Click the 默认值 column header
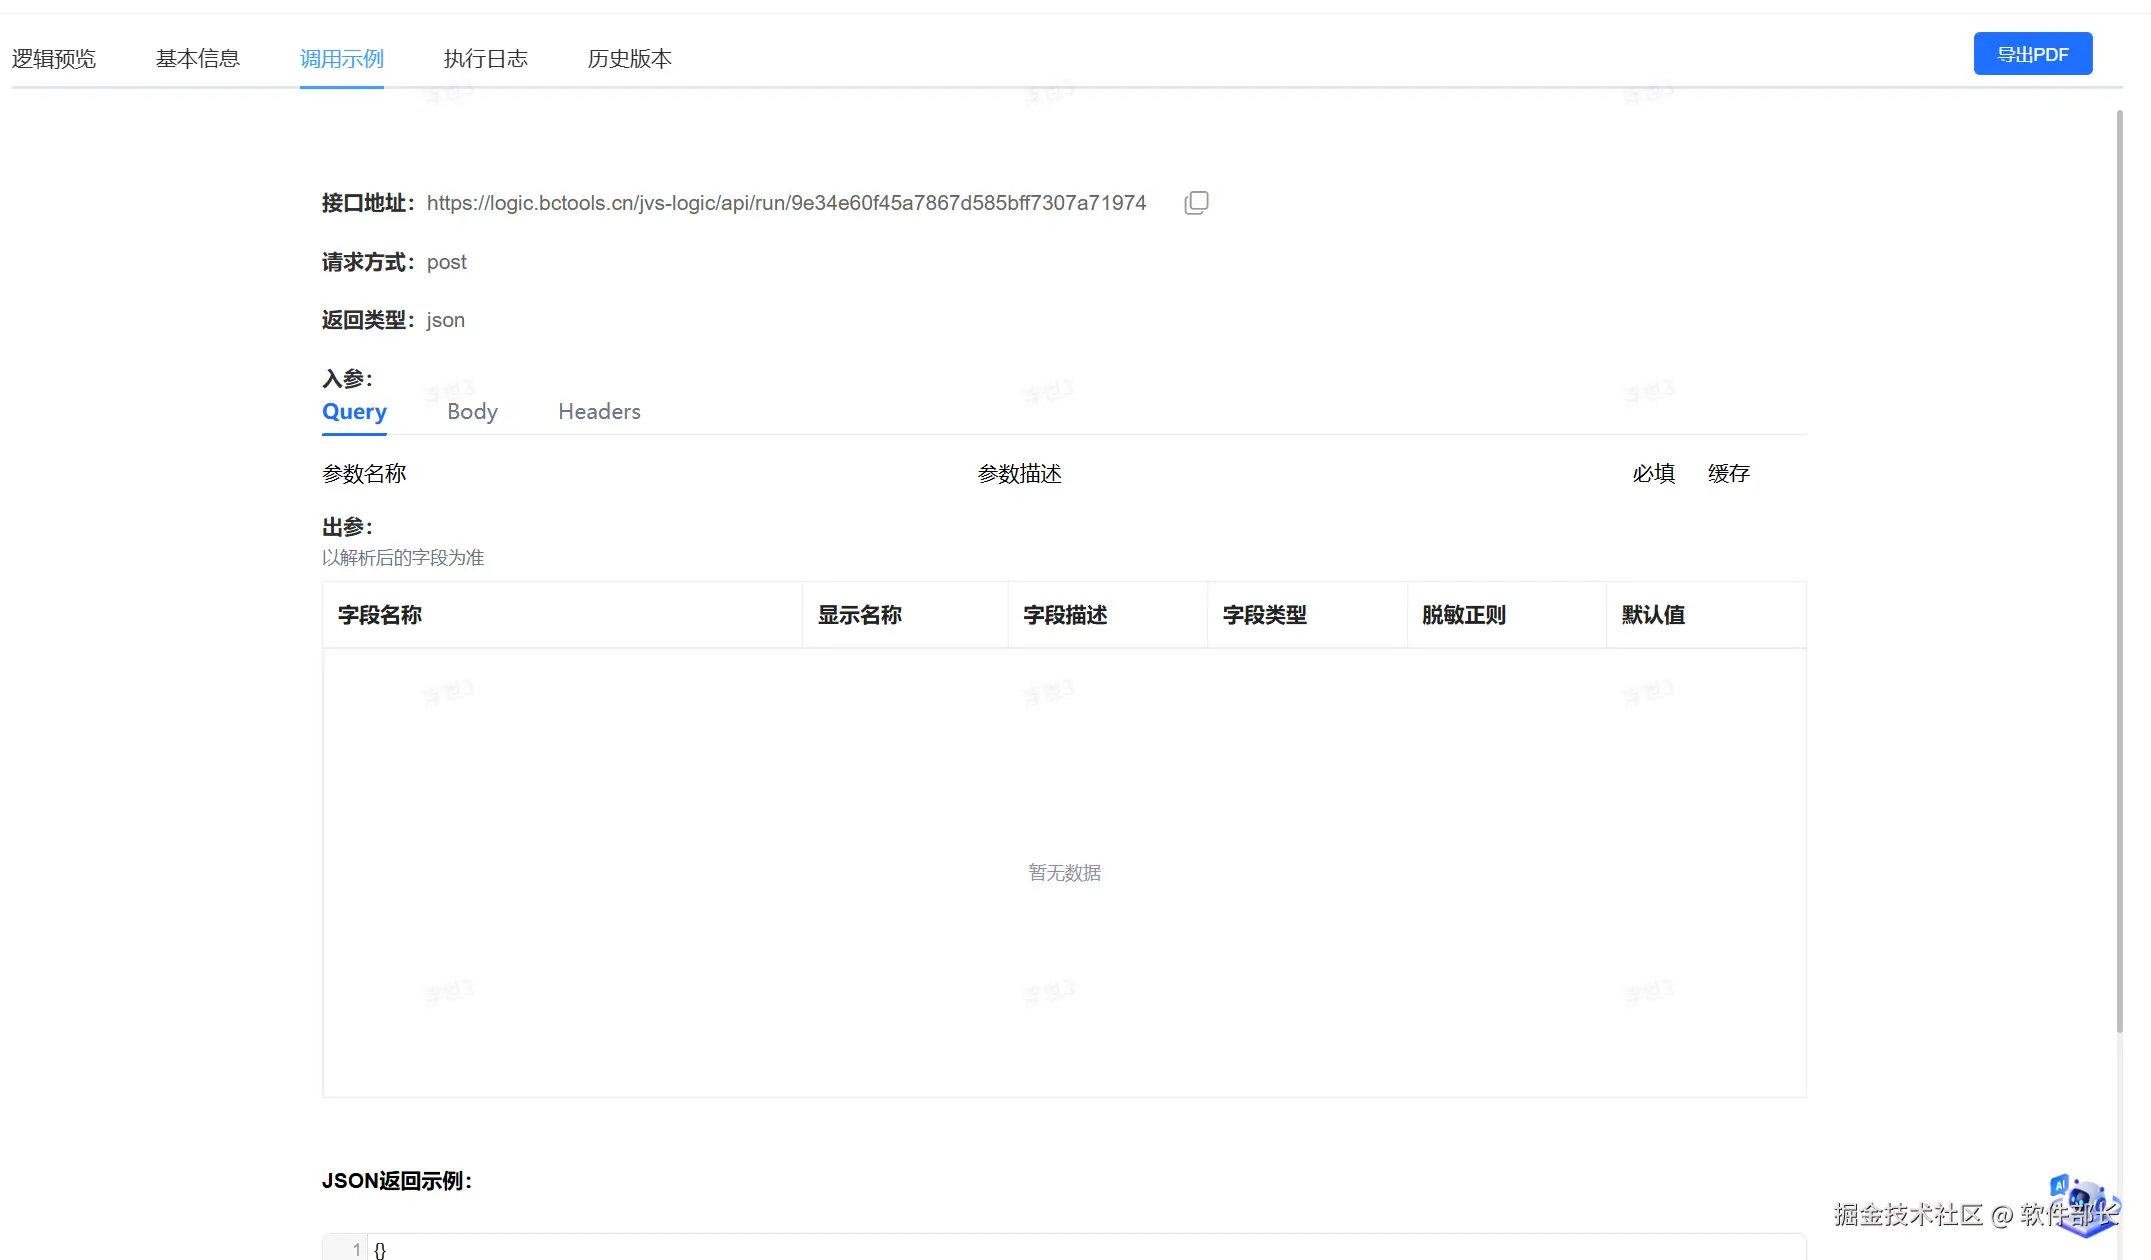Viewport: 2151px width, 1260px height. click(1653, 615)
